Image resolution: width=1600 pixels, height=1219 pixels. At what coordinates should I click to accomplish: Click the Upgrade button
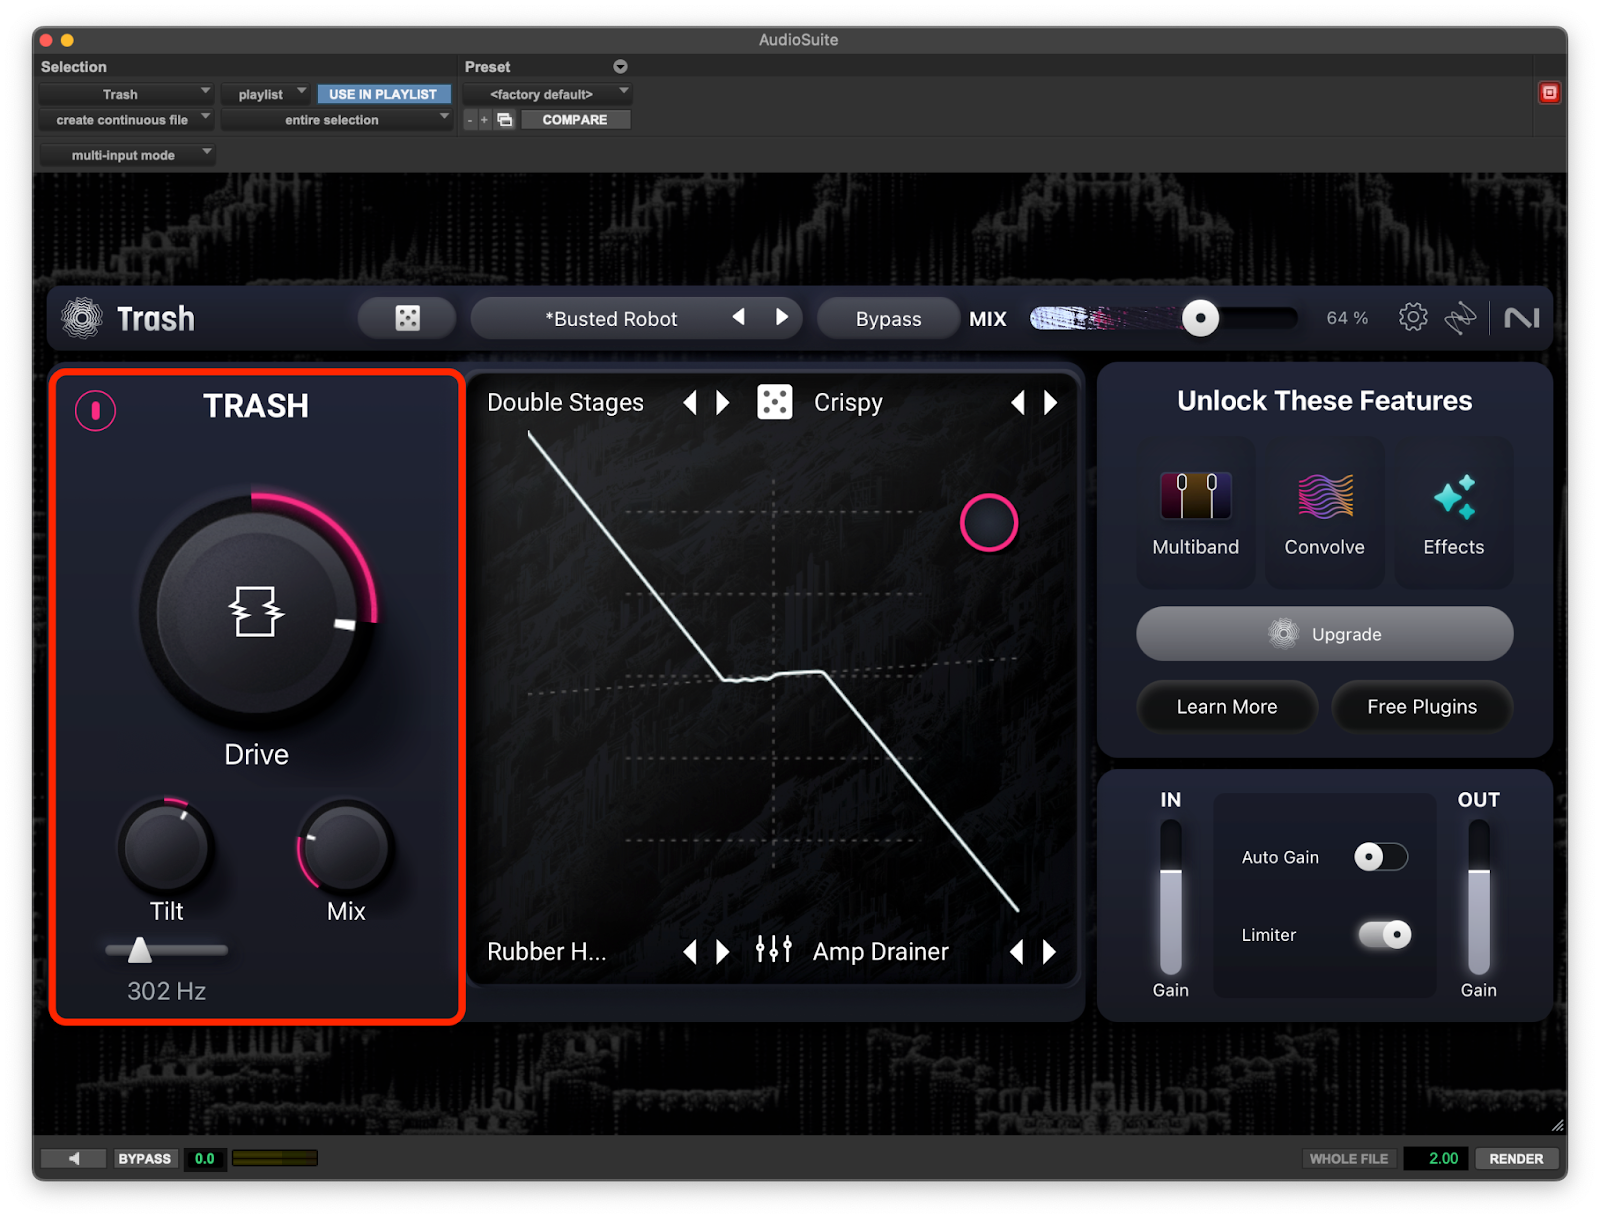click(x=1324, y=634)
